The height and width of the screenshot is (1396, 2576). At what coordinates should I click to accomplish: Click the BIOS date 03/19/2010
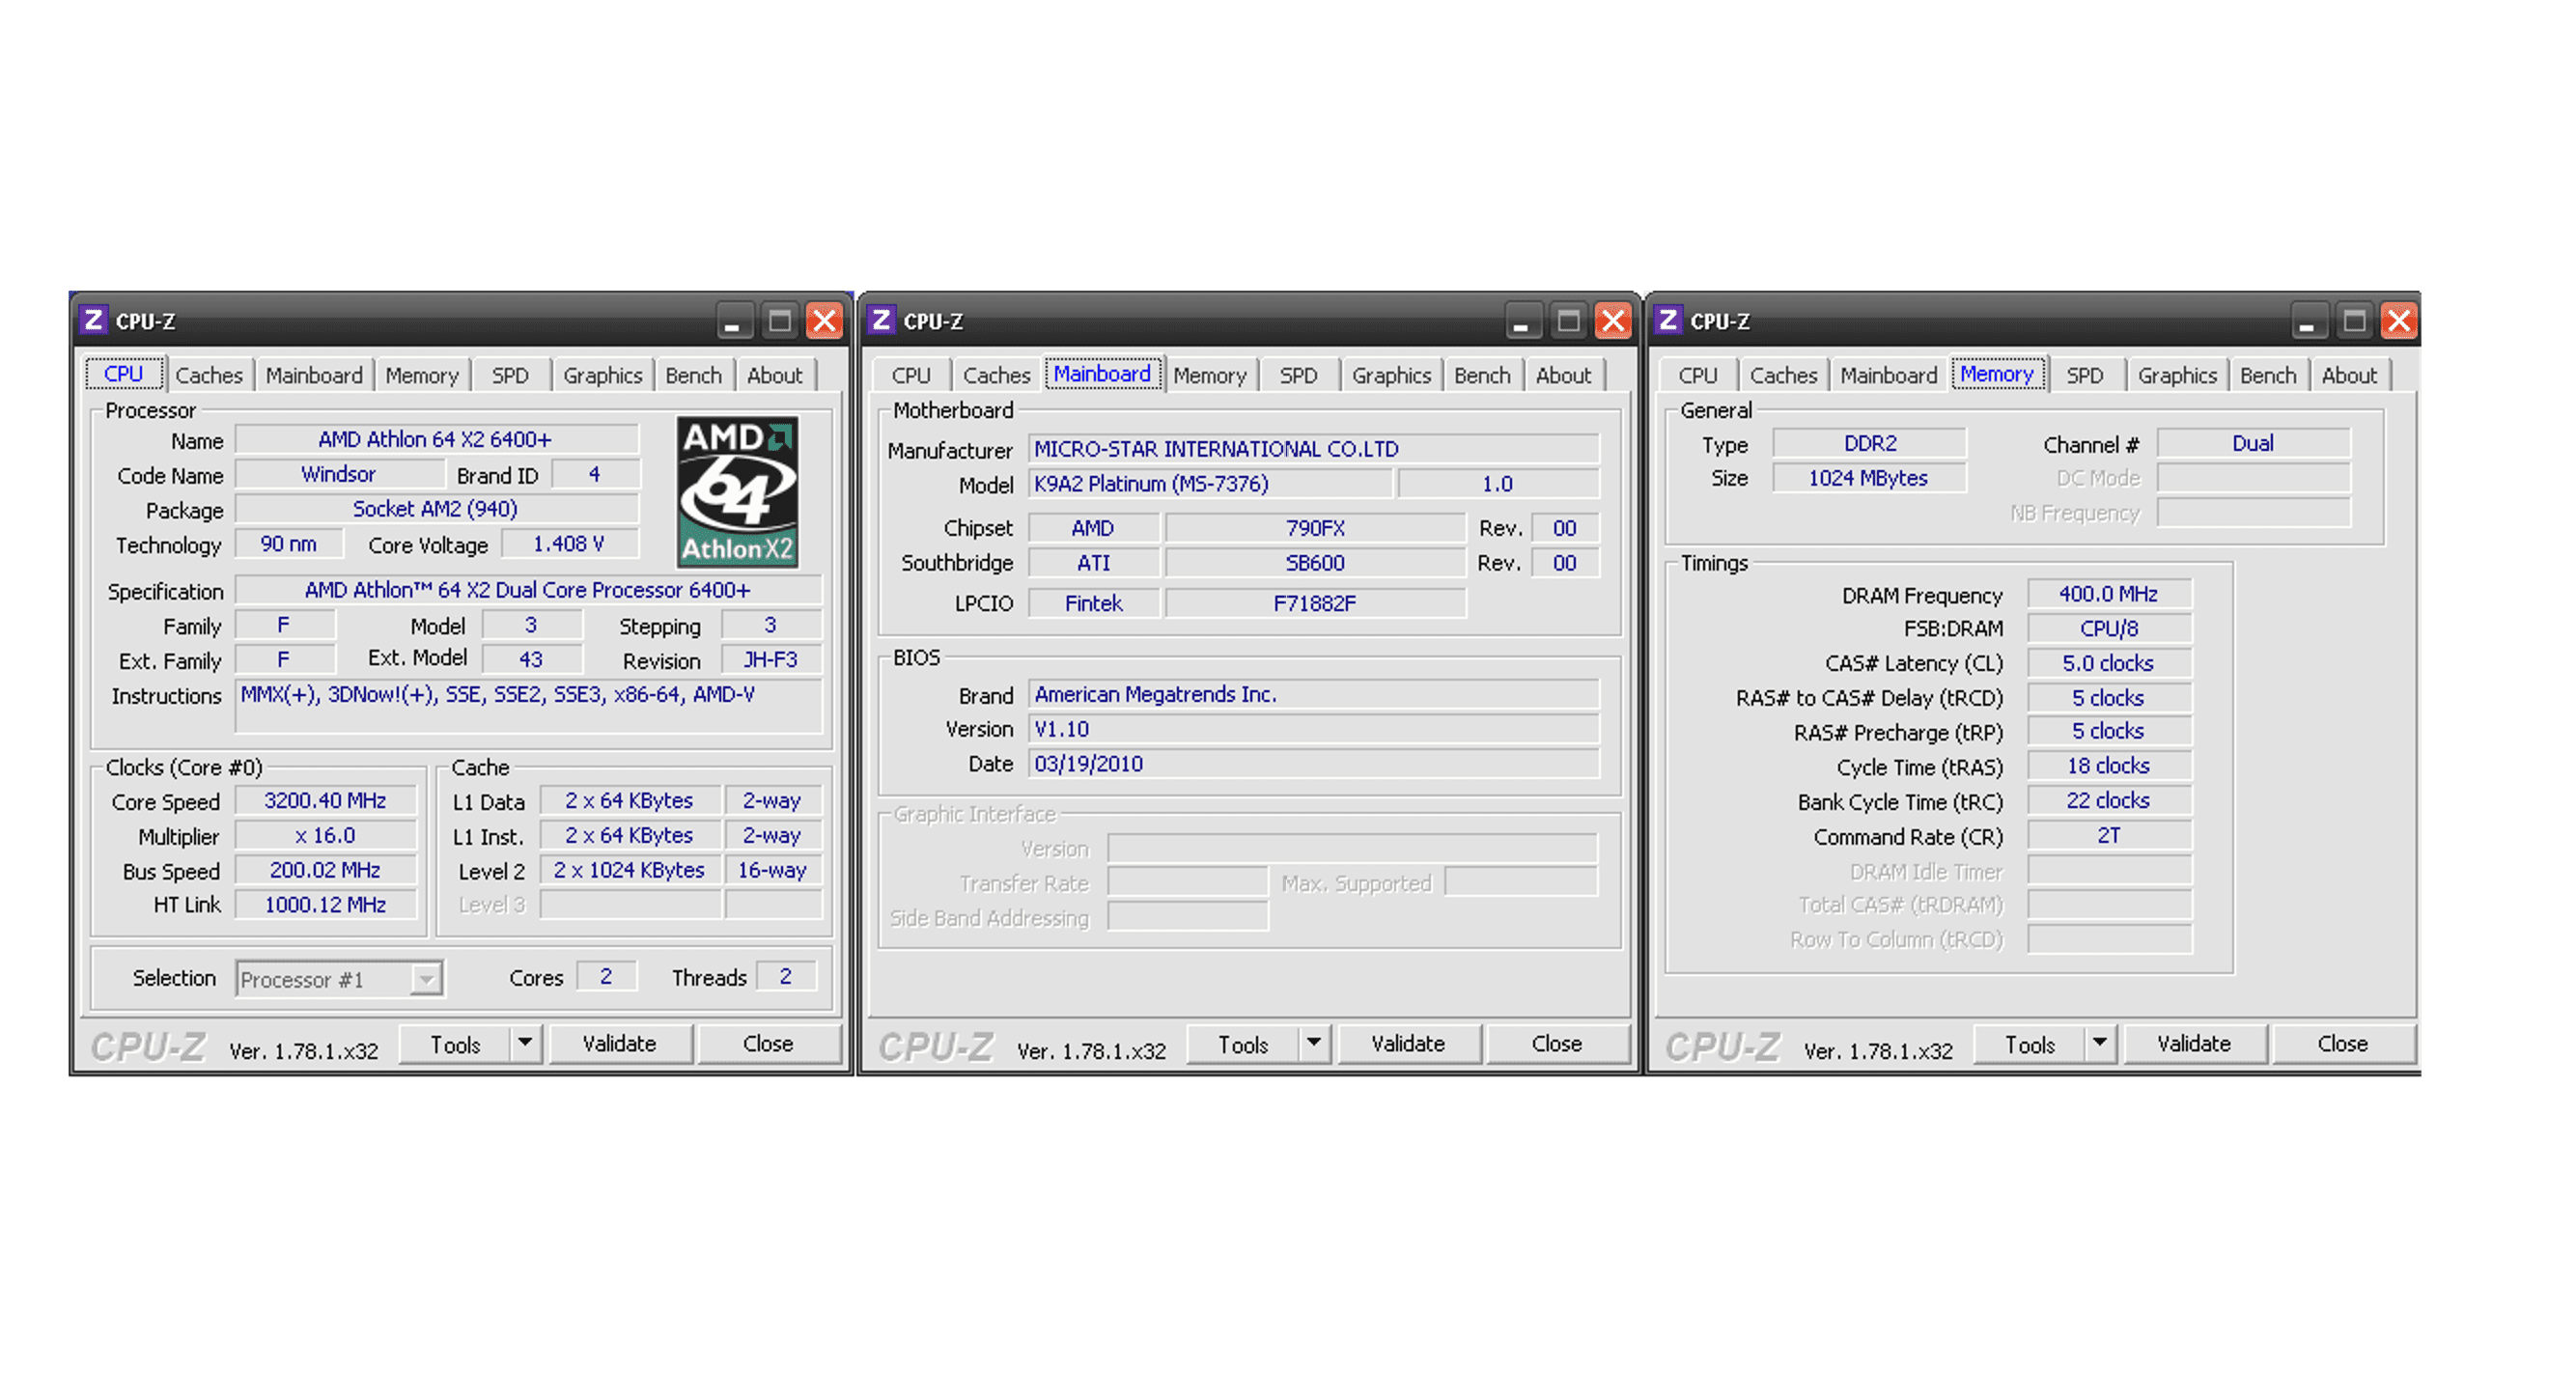click(x=1313, y=764)
